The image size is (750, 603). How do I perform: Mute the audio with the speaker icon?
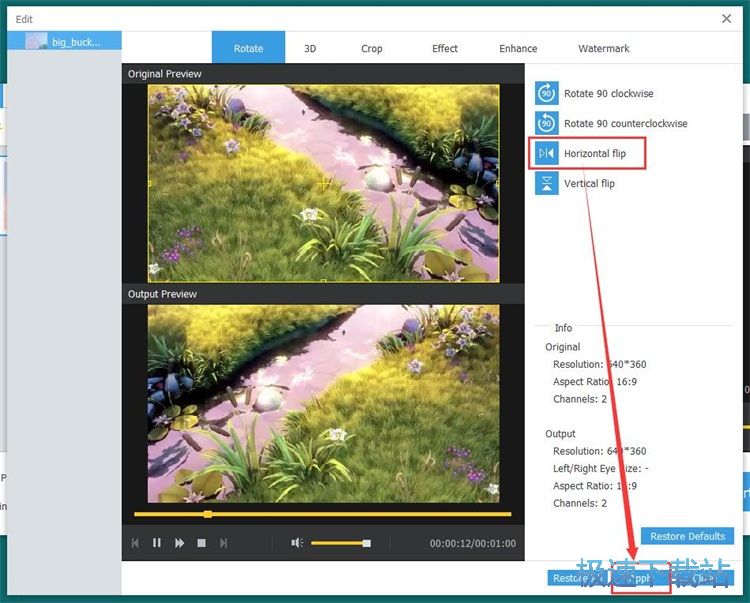pyautogui.click(x=297, y=543)
